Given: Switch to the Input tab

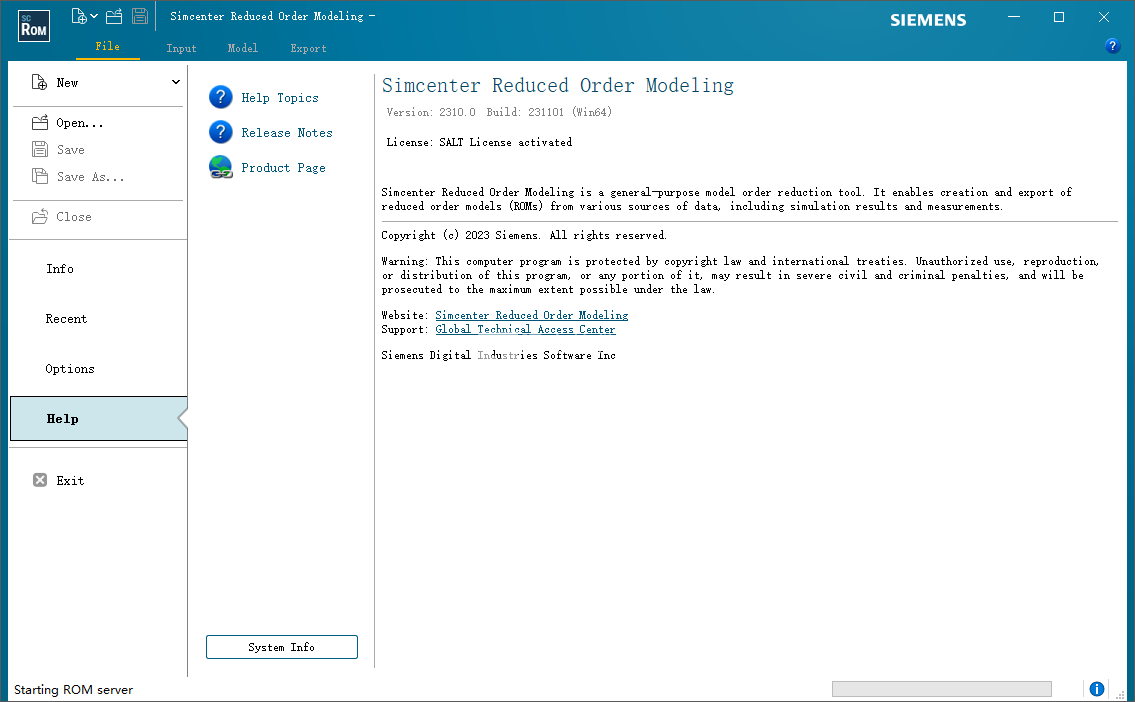Looking at the screenshot, I should point(181,48).
